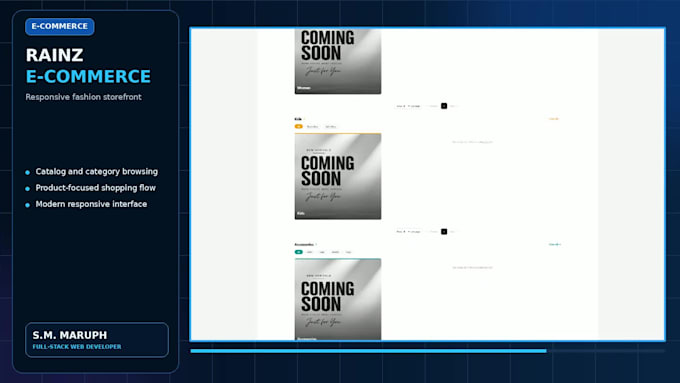Select the orange All filter in Kids
This screenshot has width=680, height=383.
[x=298, y=127]
